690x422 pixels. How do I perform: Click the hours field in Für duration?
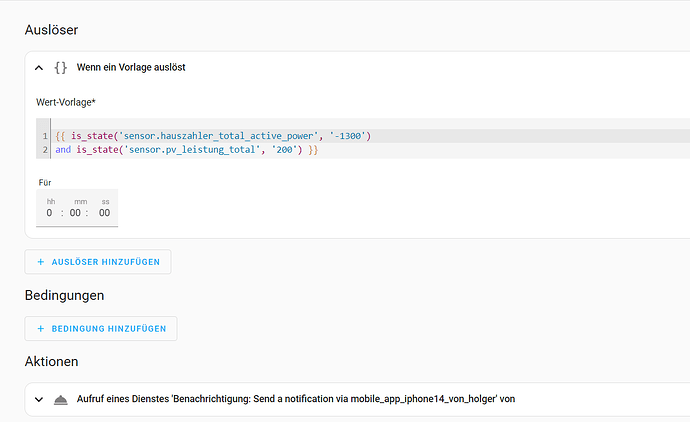(x=49, y=213)
